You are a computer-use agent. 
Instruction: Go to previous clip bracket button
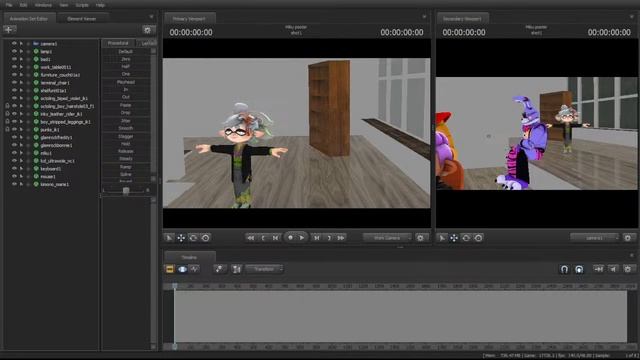click(263, 238)
